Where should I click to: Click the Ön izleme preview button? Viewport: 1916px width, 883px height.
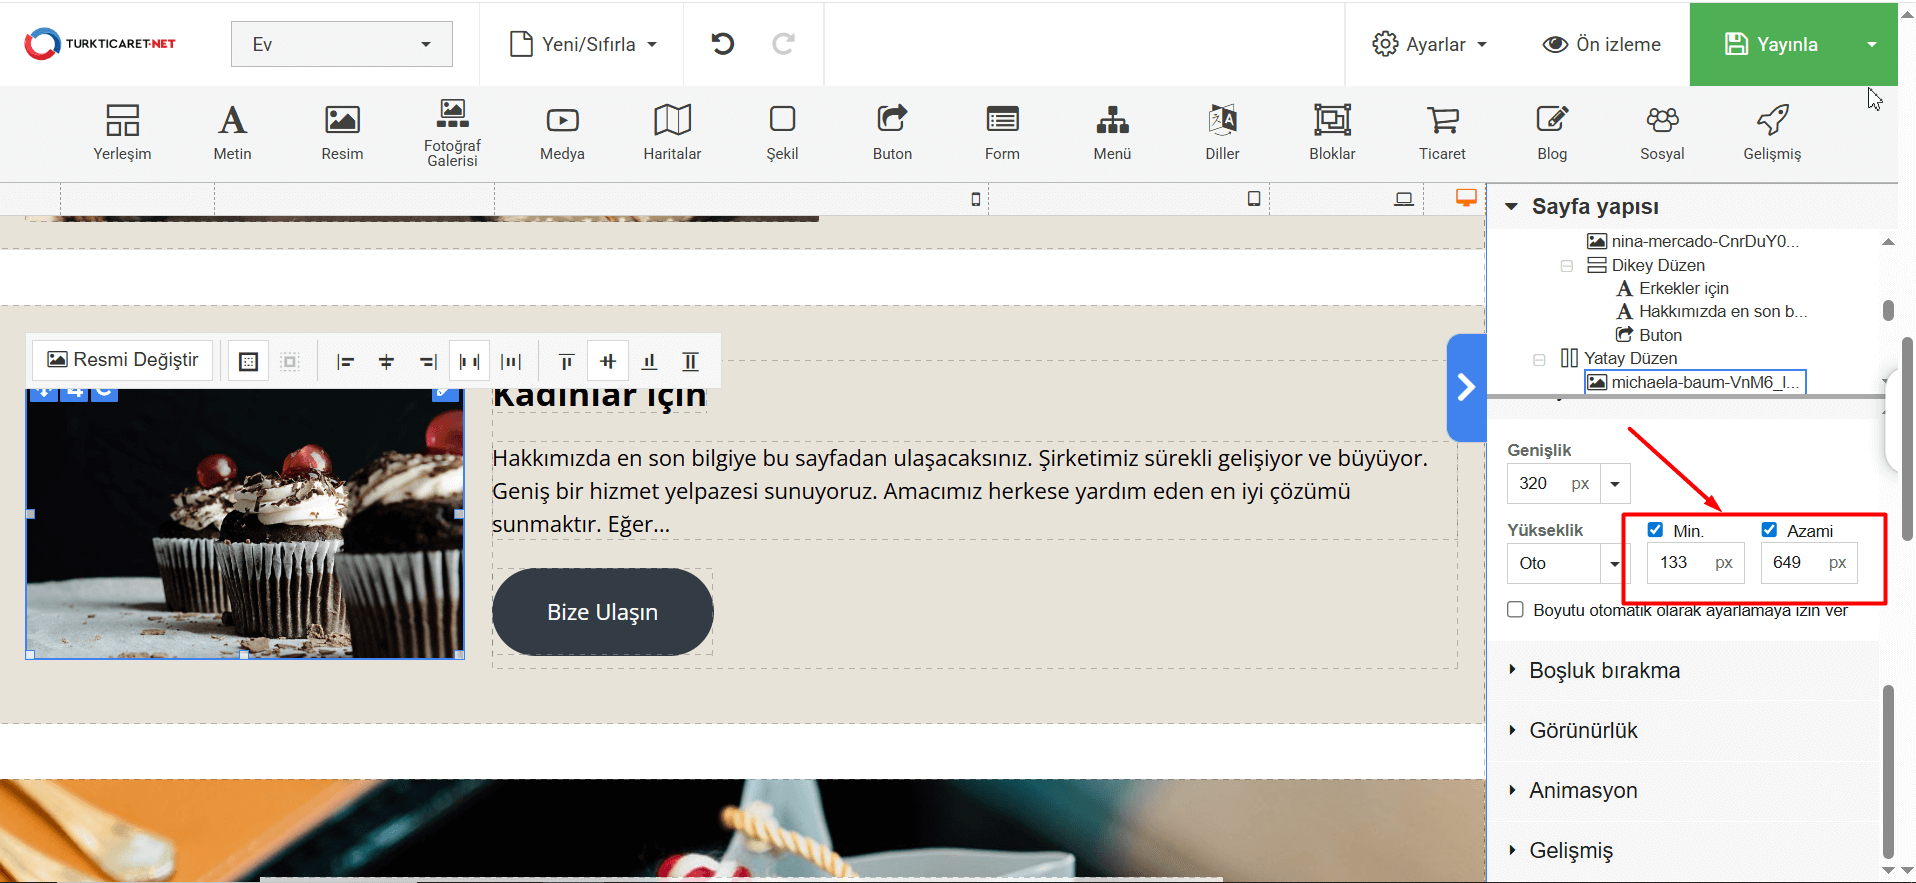(x=1602, y=44)
